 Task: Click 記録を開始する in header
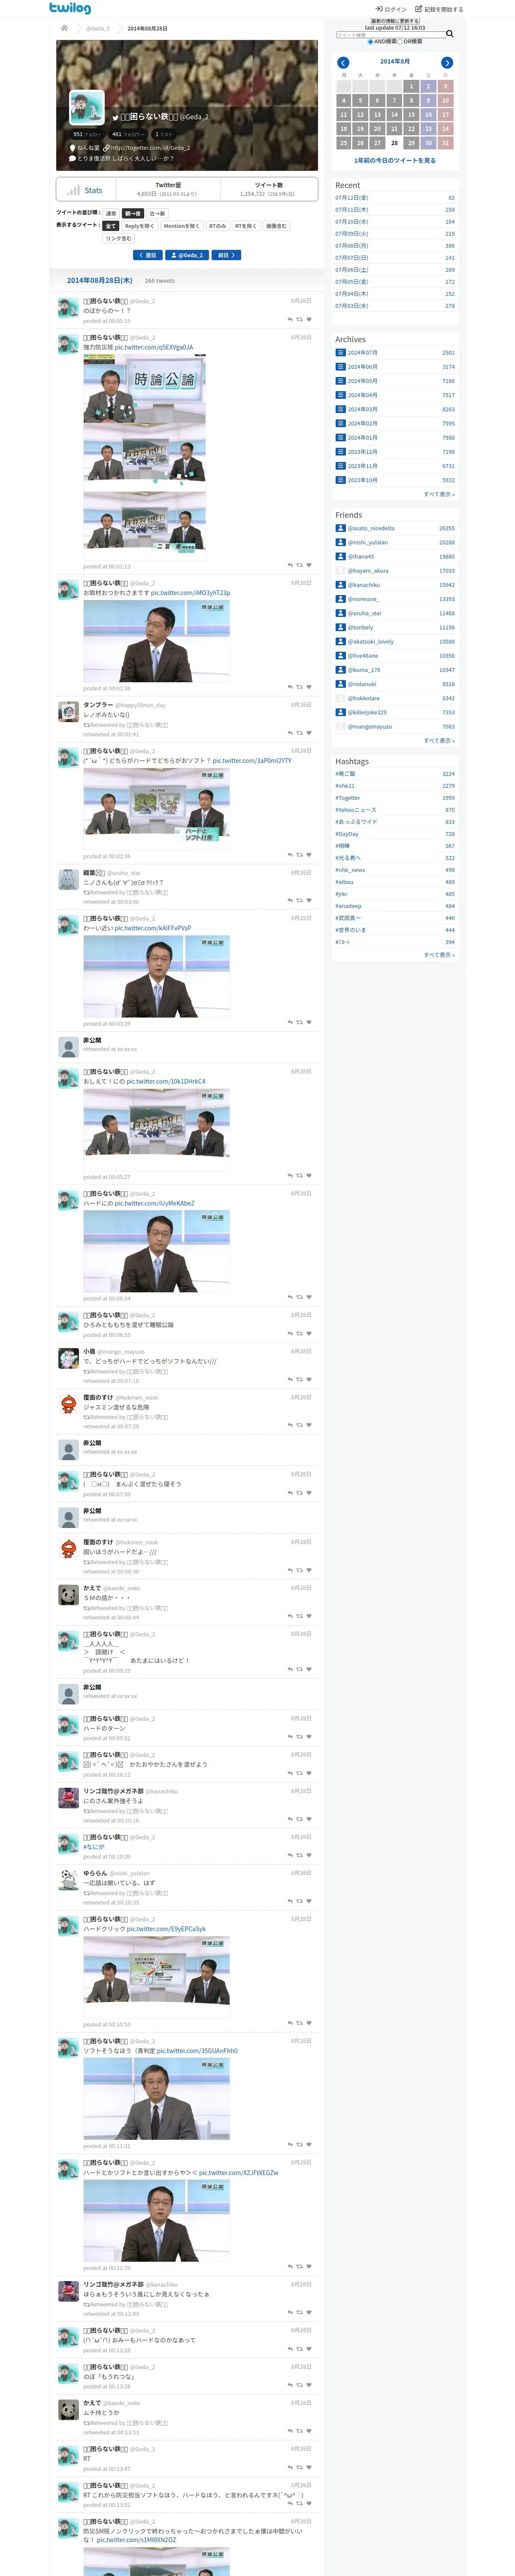click(x=439, y=9)
